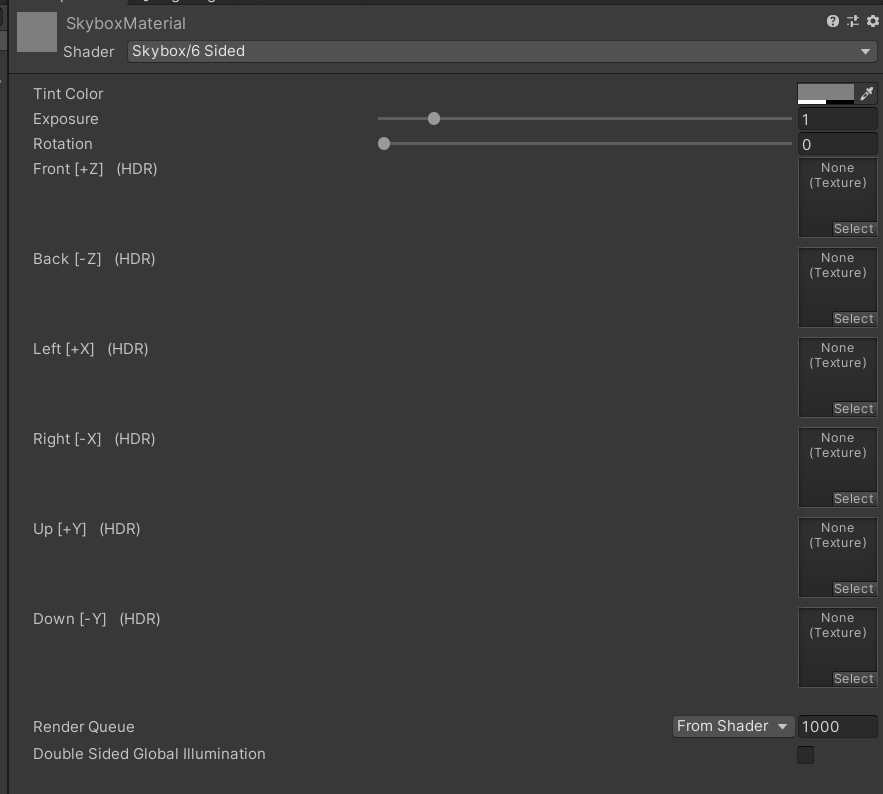883x794 pixels.
Task: Click the Left [+X] texture slot
Action: (837, 378)
